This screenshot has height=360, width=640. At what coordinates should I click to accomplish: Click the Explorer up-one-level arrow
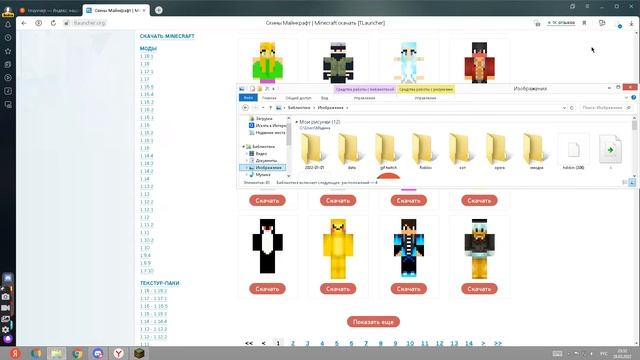[x=270, y=108]
